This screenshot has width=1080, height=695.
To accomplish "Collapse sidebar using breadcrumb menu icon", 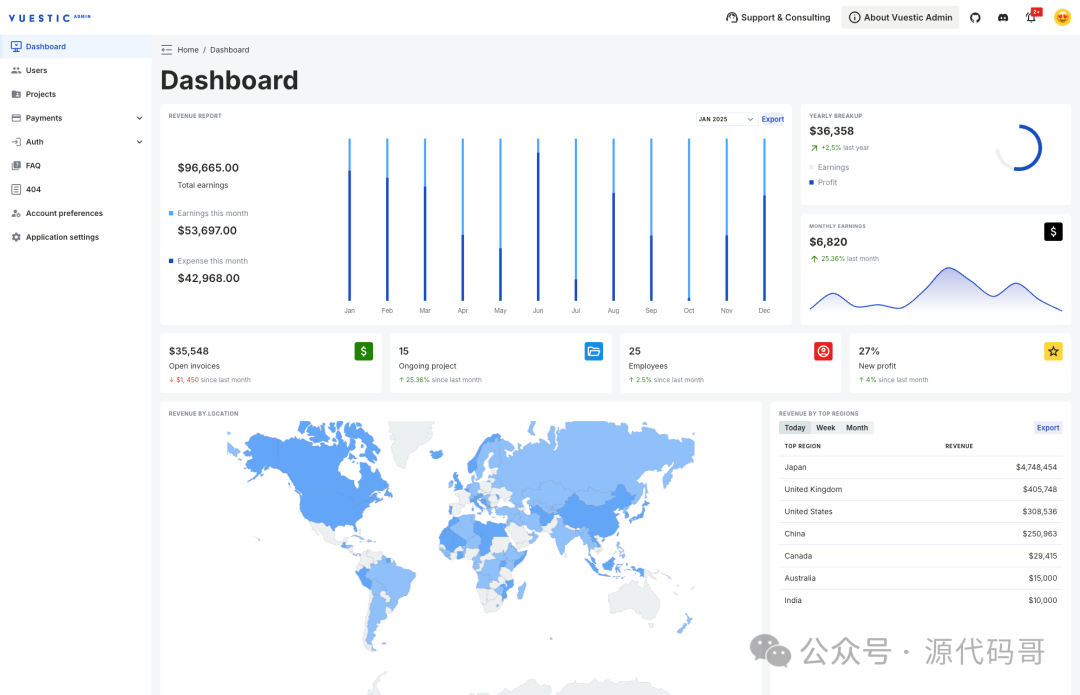I will 166,49.
